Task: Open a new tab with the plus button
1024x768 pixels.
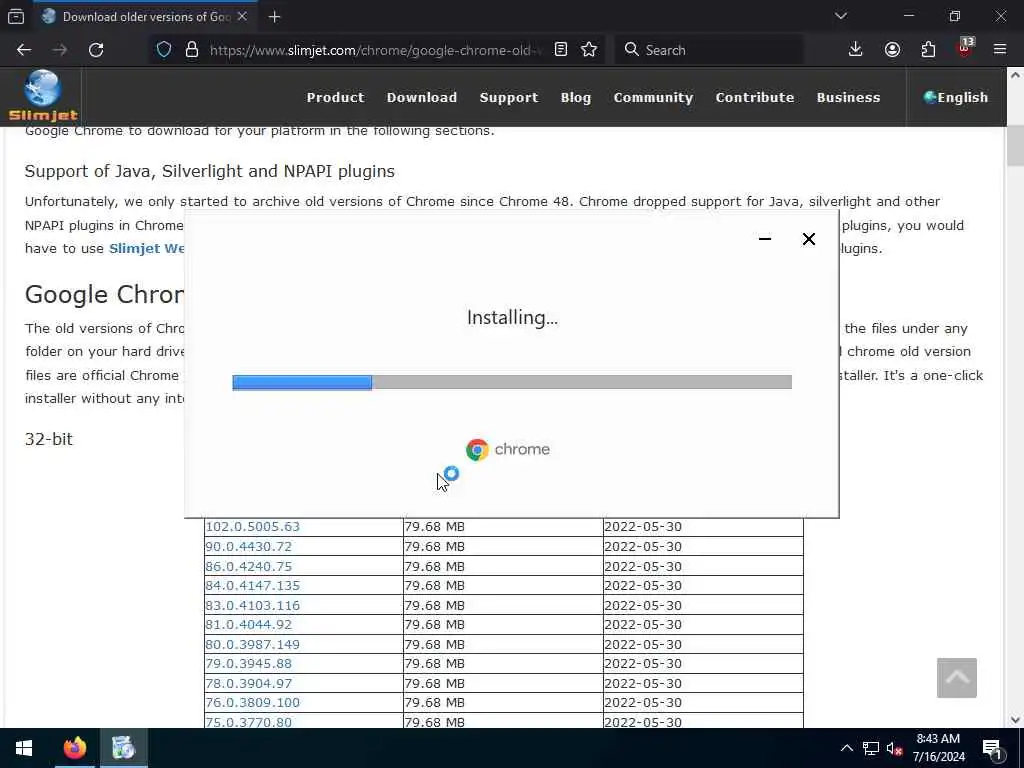Action: tap(274, 17)
